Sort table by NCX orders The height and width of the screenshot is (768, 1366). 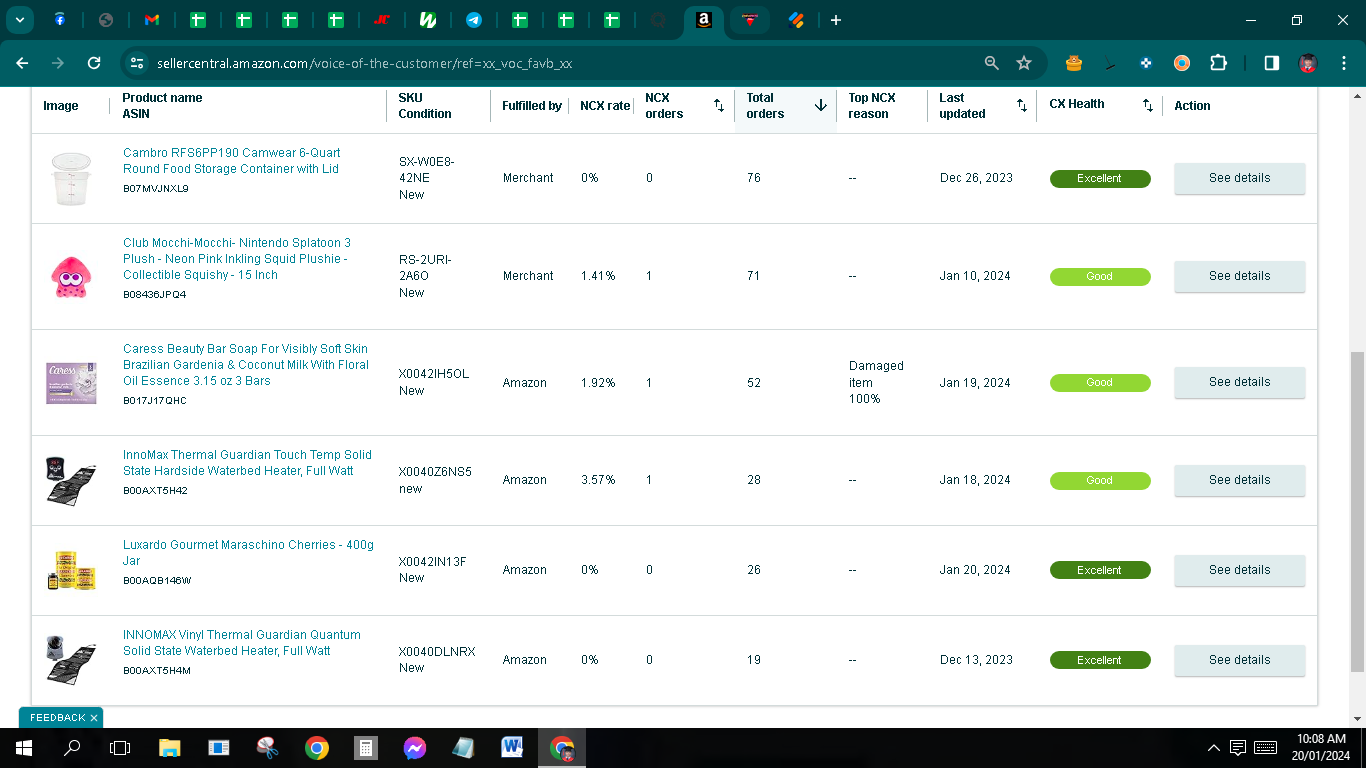point(718,105)
